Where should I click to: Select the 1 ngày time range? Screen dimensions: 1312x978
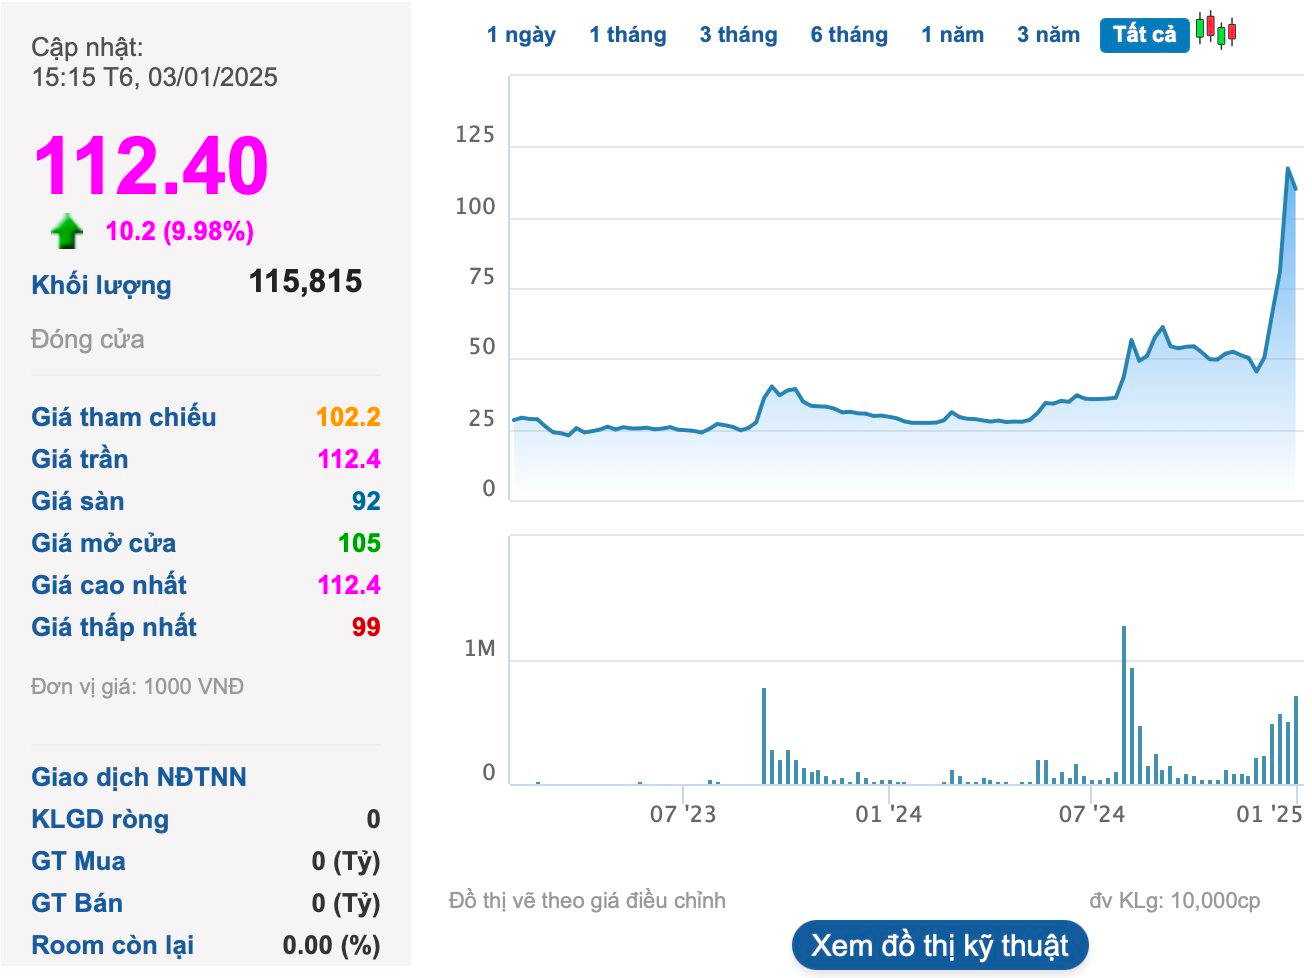521,35
